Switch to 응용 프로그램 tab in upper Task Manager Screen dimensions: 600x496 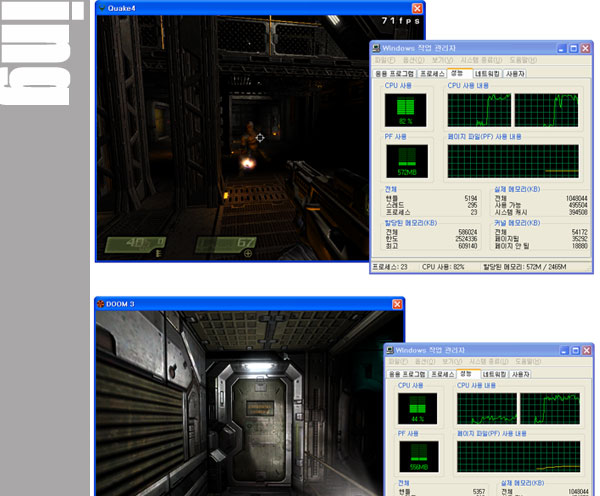coord(394,73)
